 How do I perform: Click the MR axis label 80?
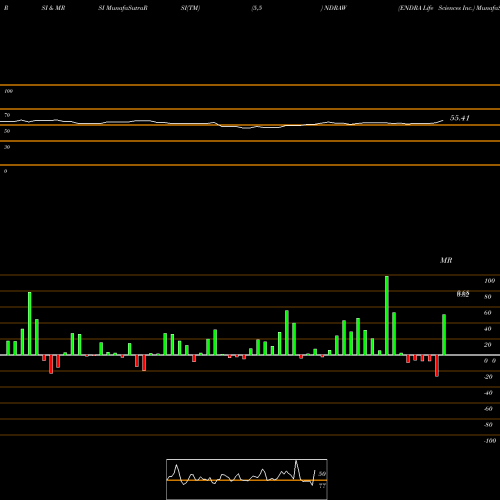(x=488, y=297)
